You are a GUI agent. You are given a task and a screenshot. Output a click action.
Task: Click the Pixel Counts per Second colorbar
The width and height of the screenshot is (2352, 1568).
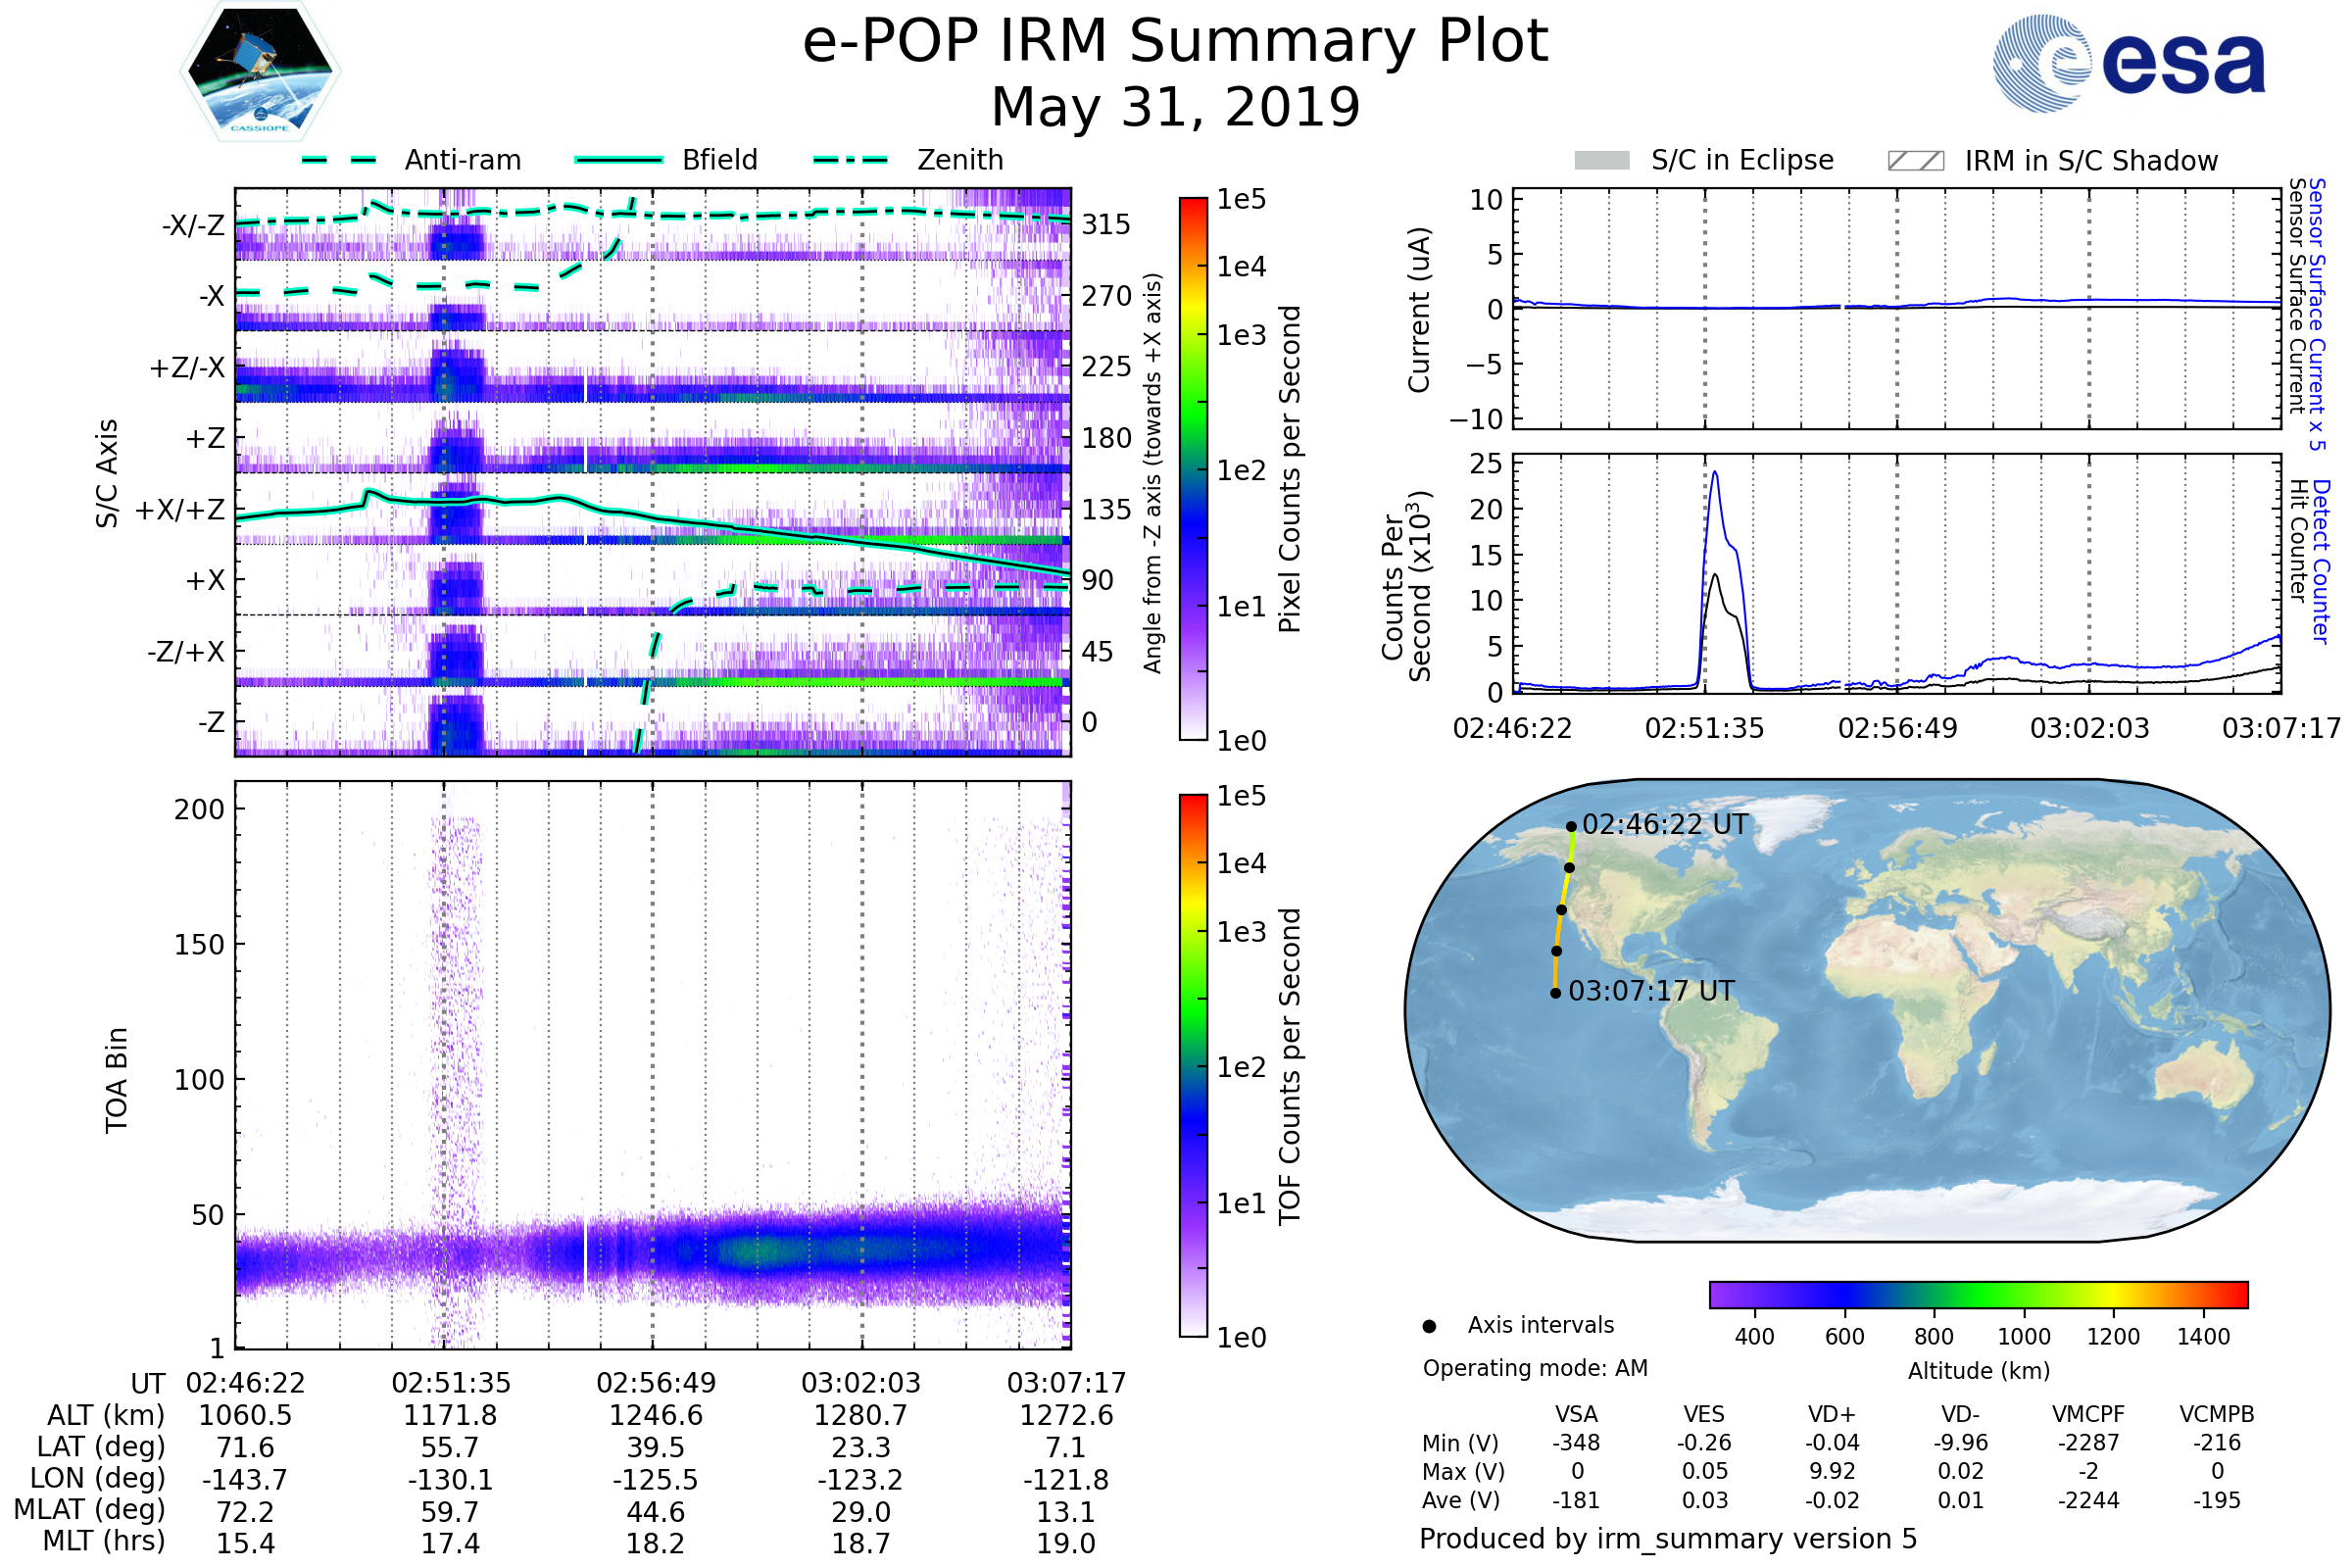1193,469
